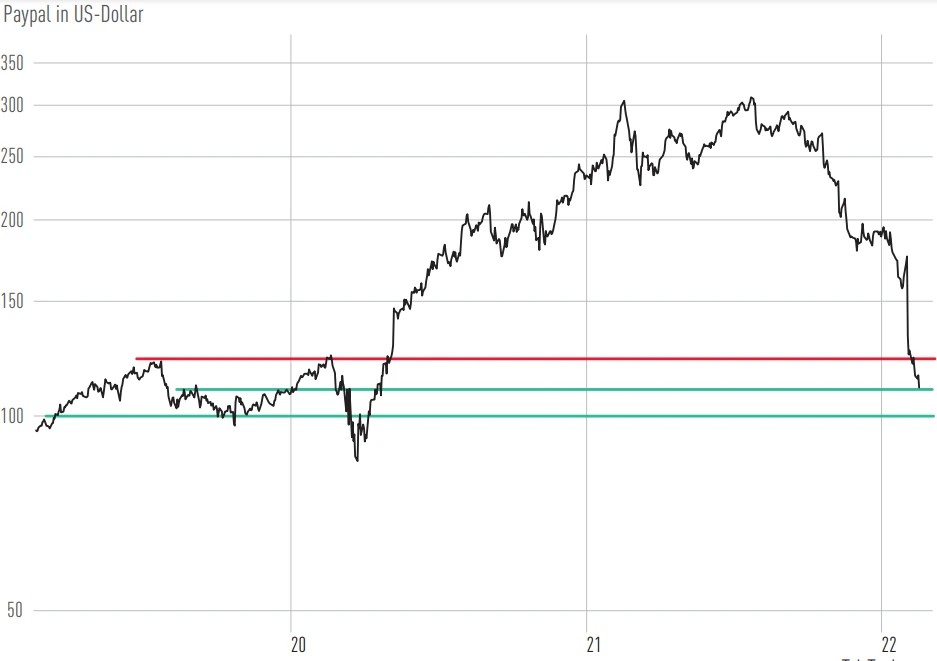Select the latest price point at line's end
937x661 pixels.
[919, 388]
